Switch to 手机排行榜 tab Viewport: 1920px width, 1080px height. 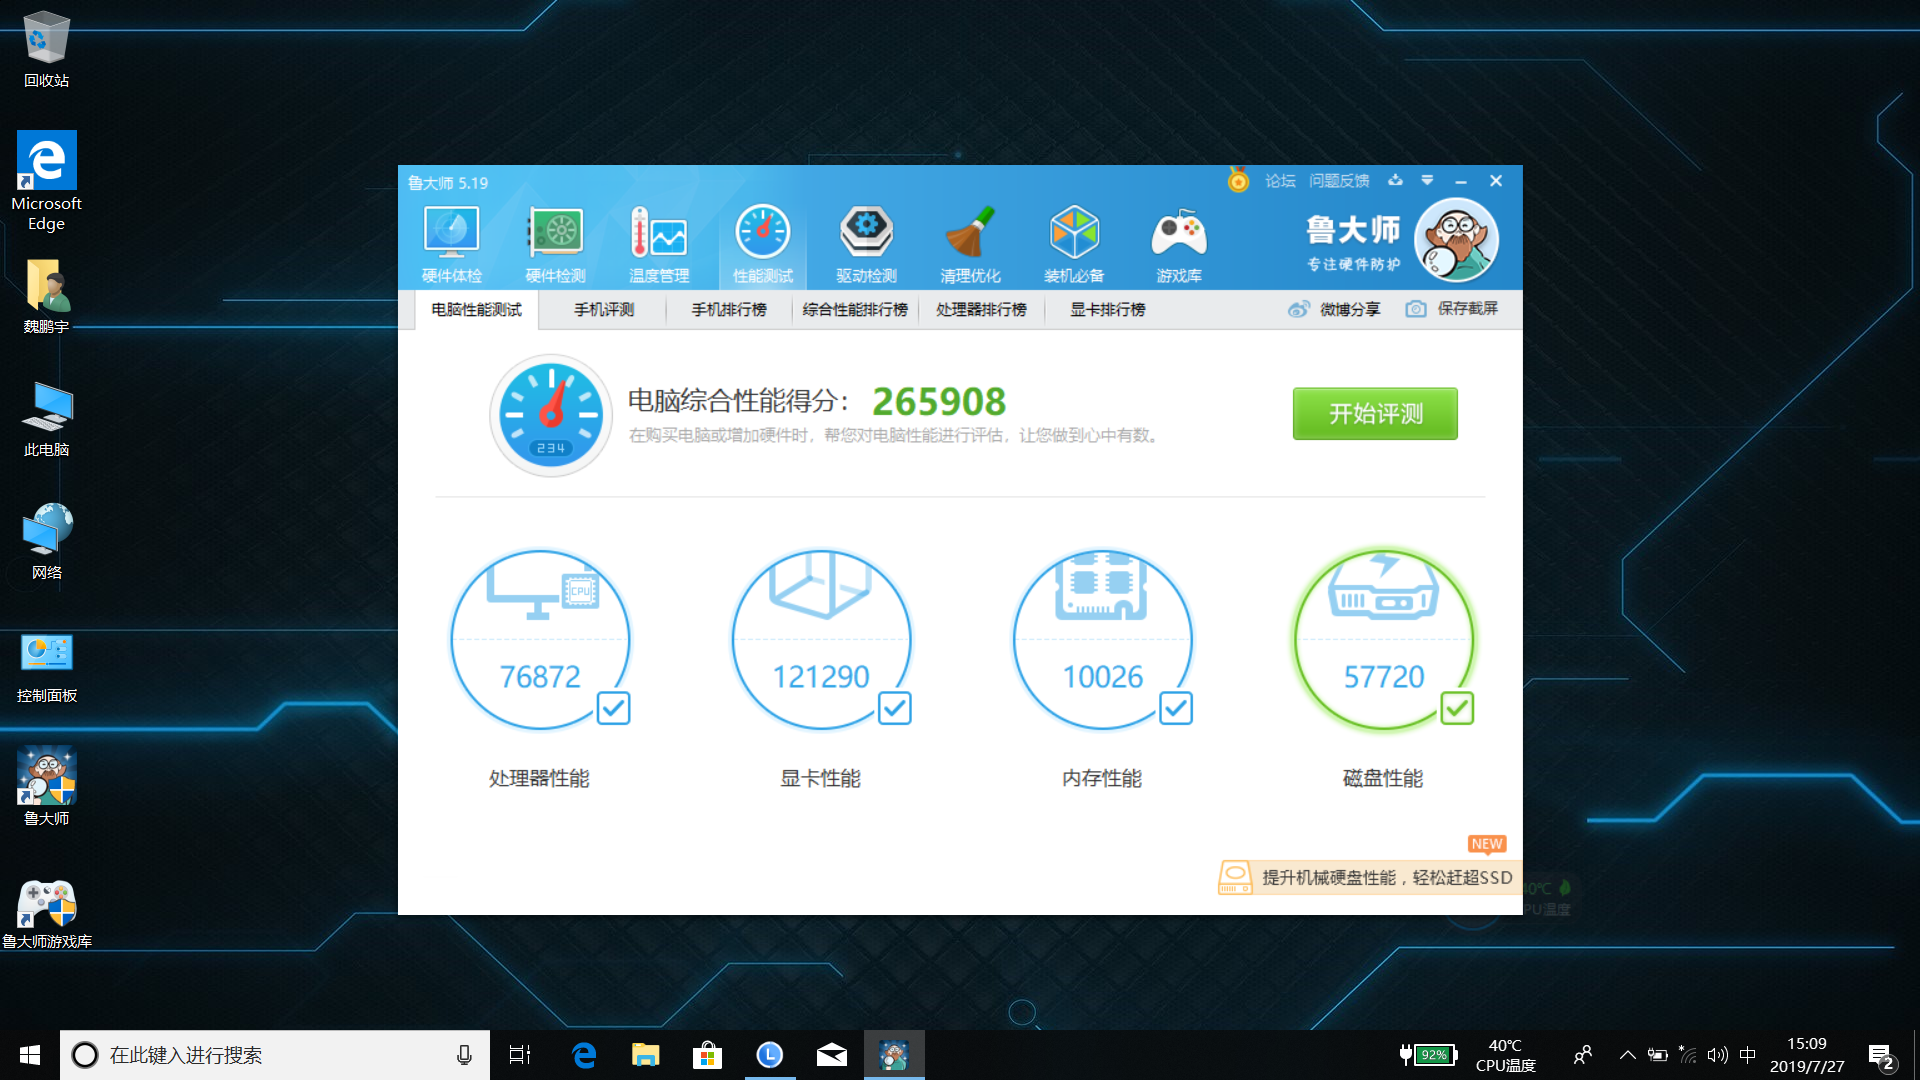pos(729,310)
